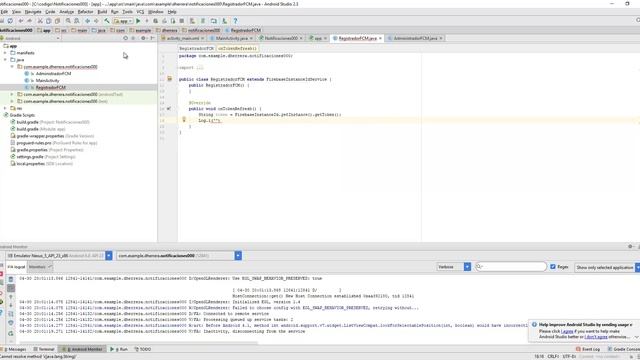Switch to activity_main.xml editor tab

pyautogui.click(x=182, y=38)
